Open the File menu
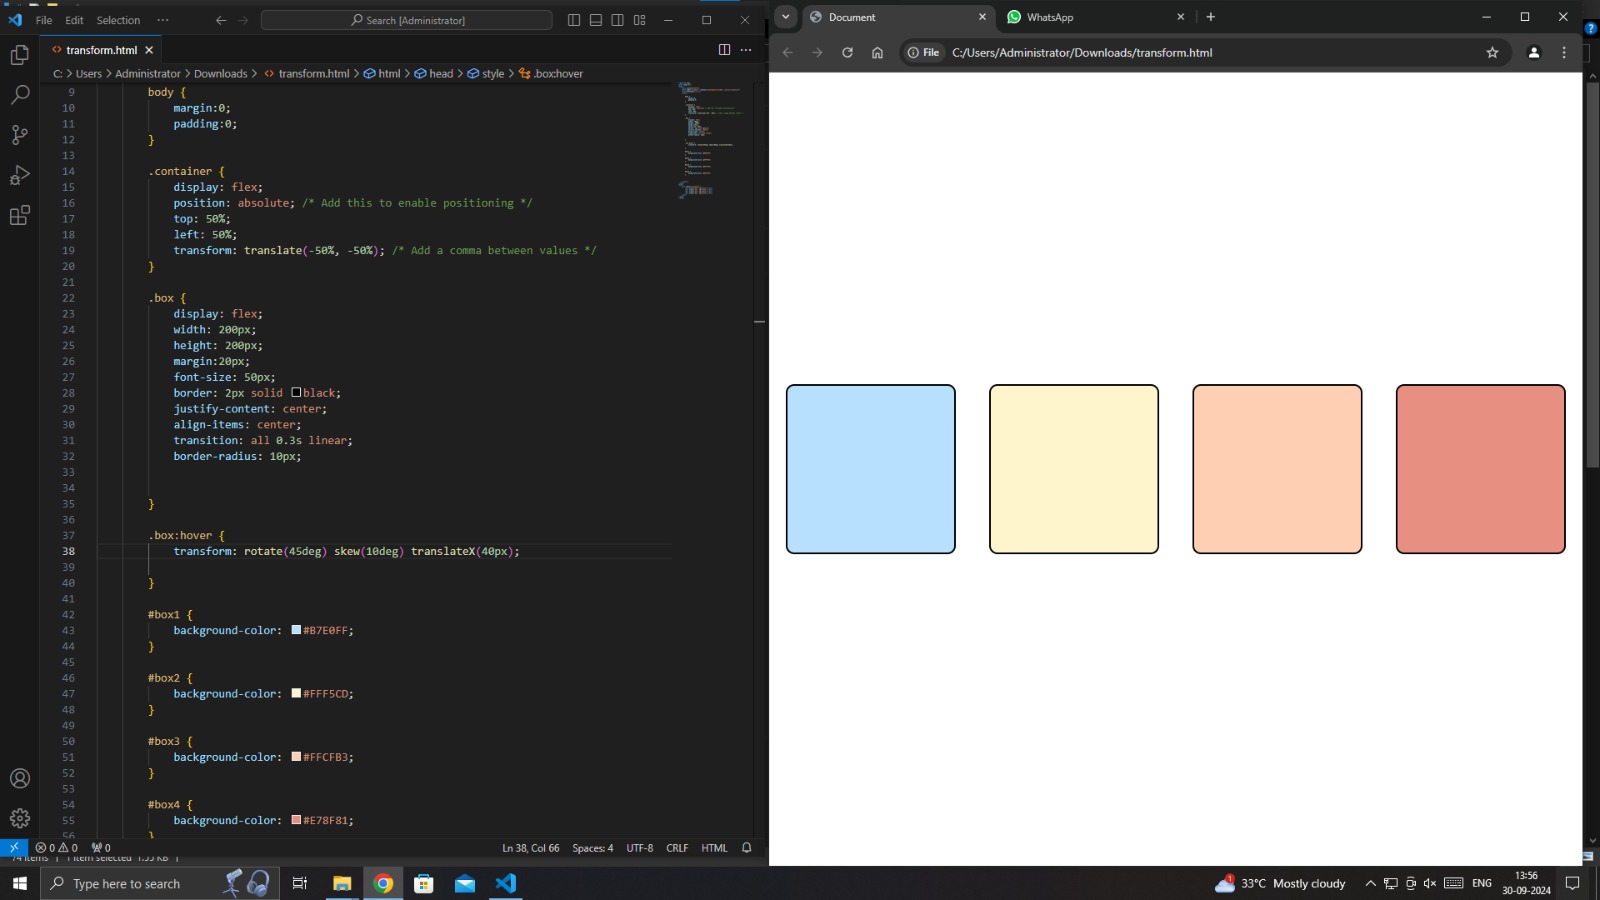 tap(44, 20)
